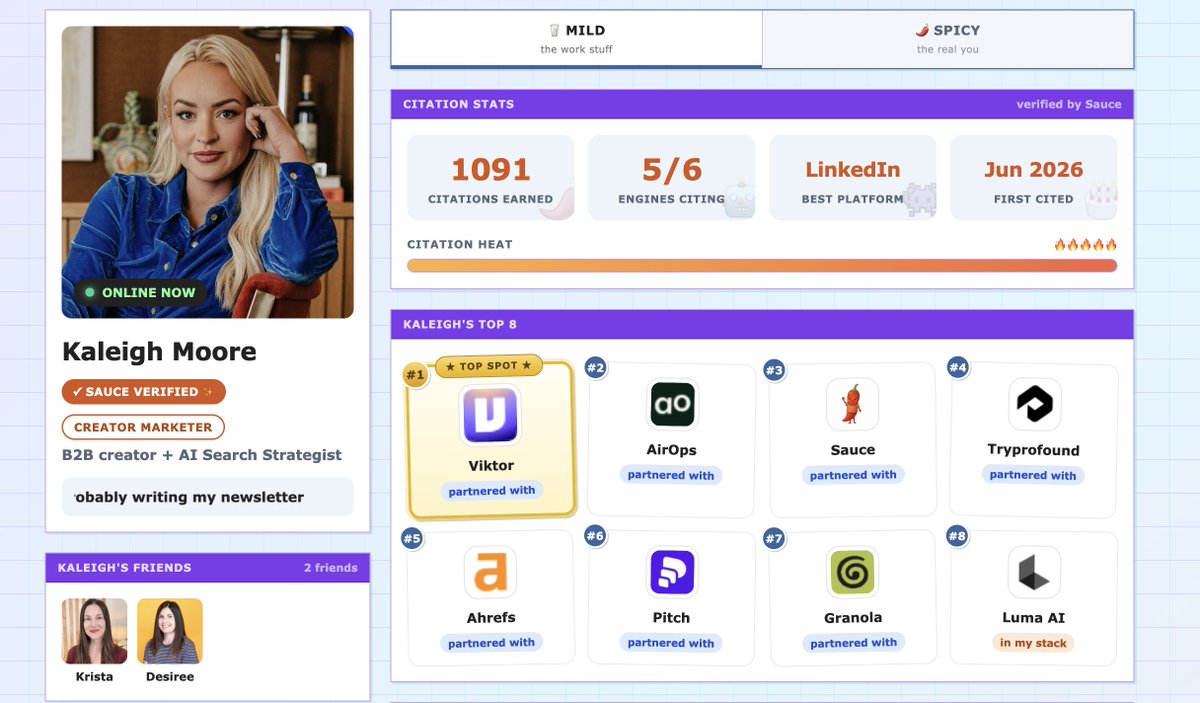This screenshot has width=1200, height=703.
Task: Click the orange Ahrefs logo icon
Action: [490, 573]
